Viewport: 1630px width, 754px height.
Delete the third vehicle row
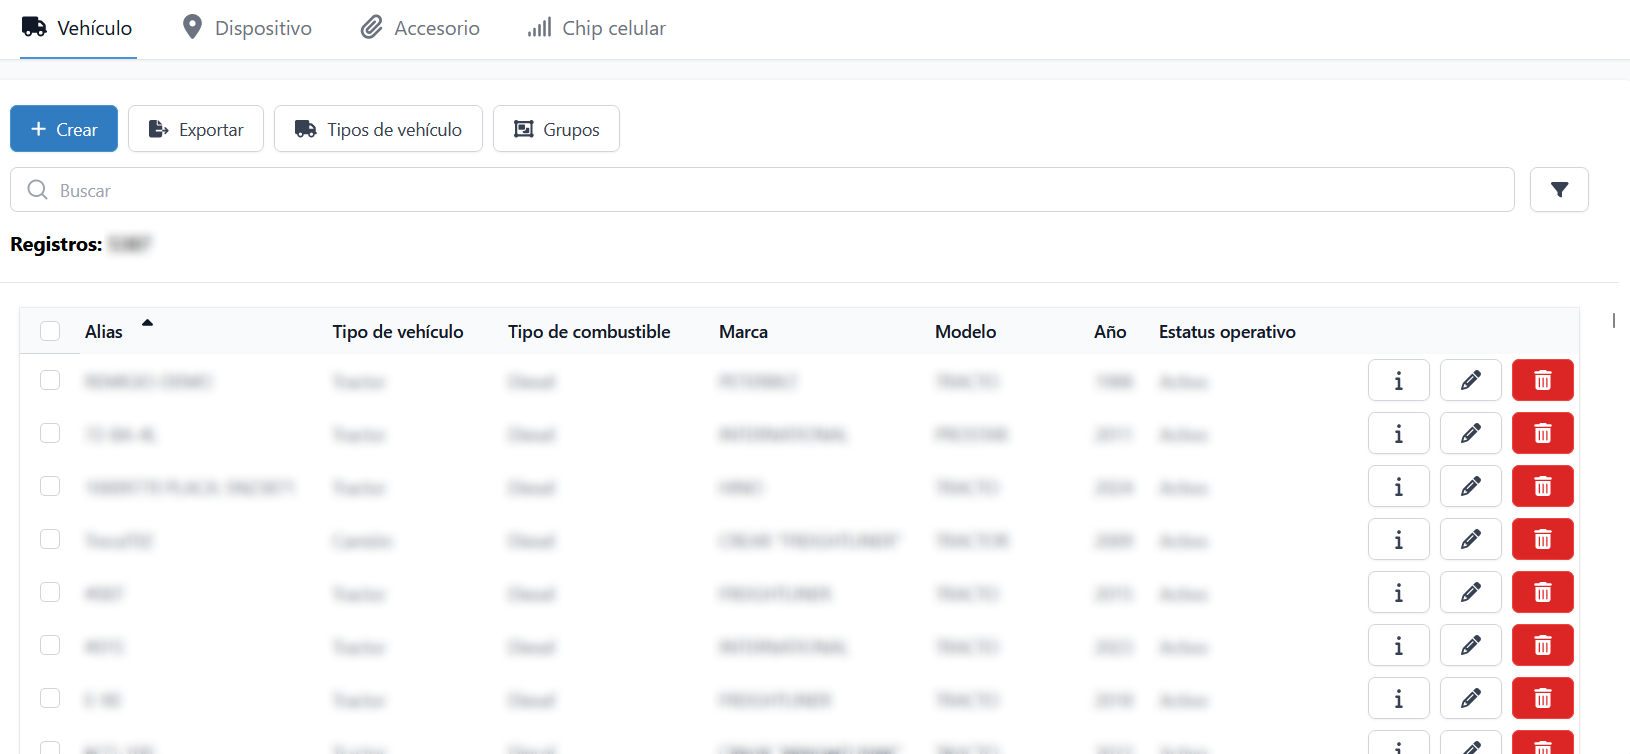coord(1542,486)
